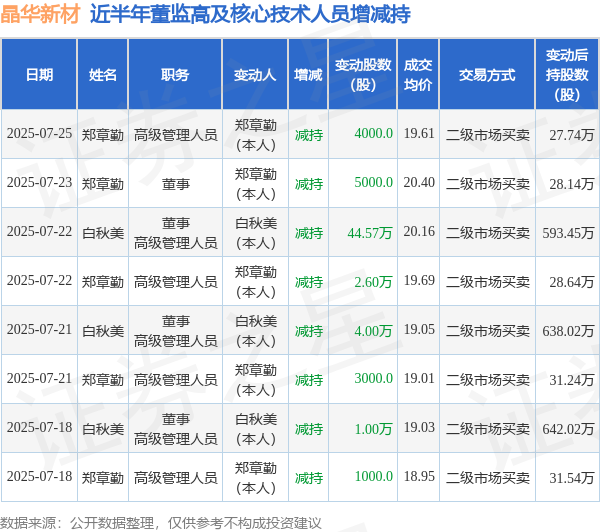Click 二级市场买卖 in the 19.03 price row
The width and height of the screenshot is (600, 532).
(488, 429)
